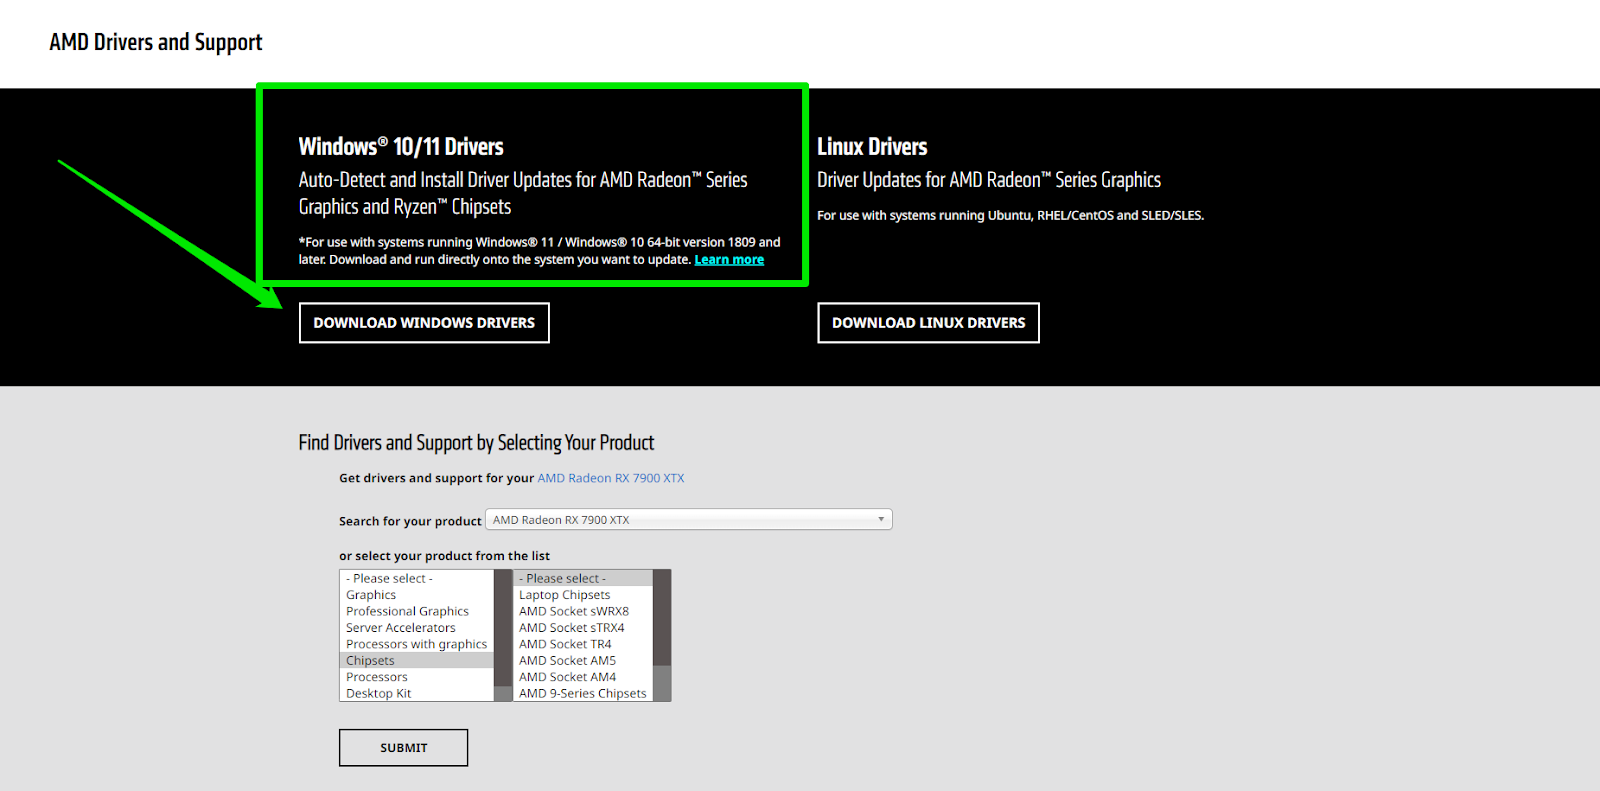This screenshot has width=1600, height=791.
Task: Click the Download Windows Drivers button
Action: [424, 323]
